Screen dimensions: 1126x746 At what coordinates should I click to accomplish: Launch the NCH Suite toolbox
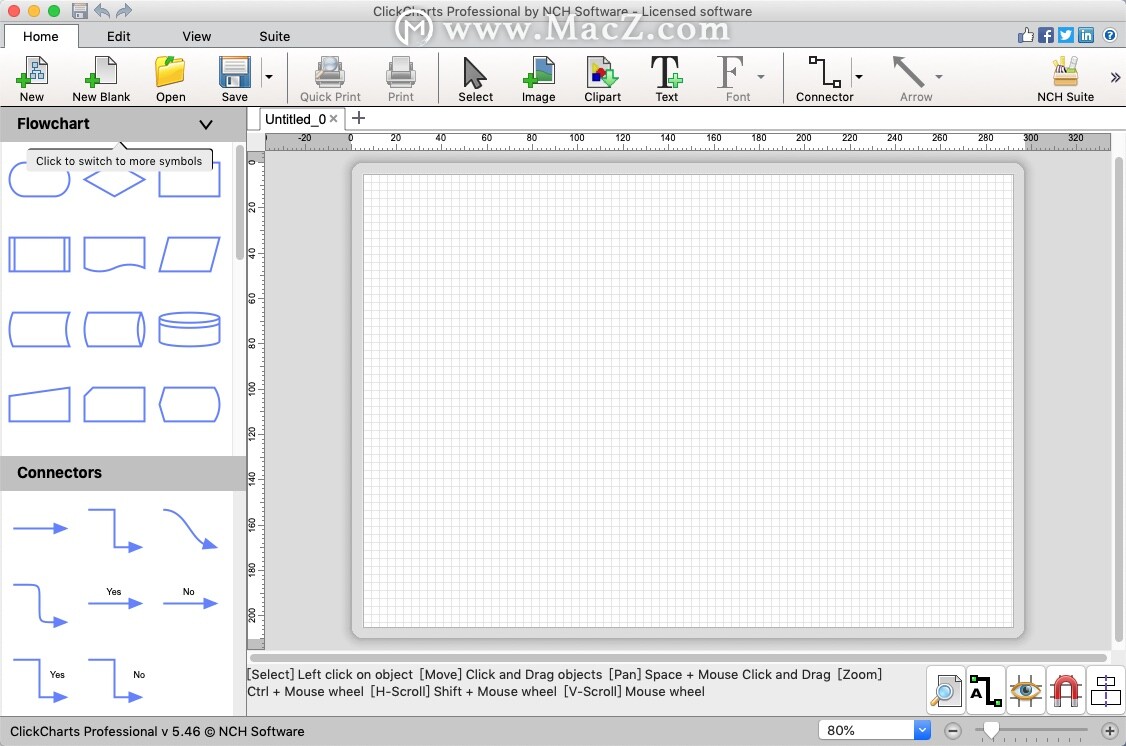tap(1065, 78)
